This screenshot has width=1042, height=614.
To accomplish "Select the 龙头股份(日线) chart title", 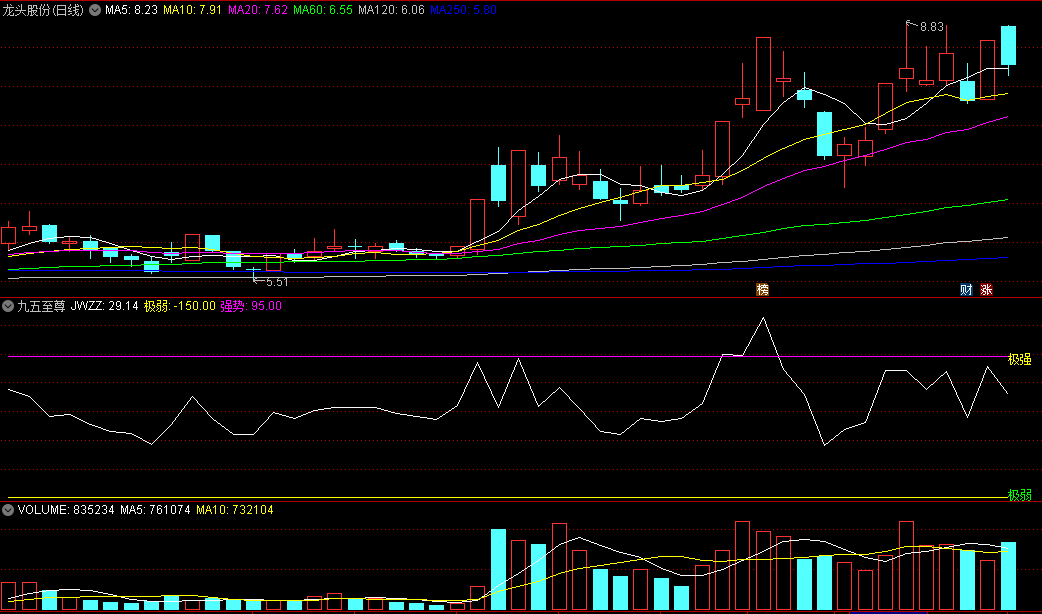I will pos(43,10).
